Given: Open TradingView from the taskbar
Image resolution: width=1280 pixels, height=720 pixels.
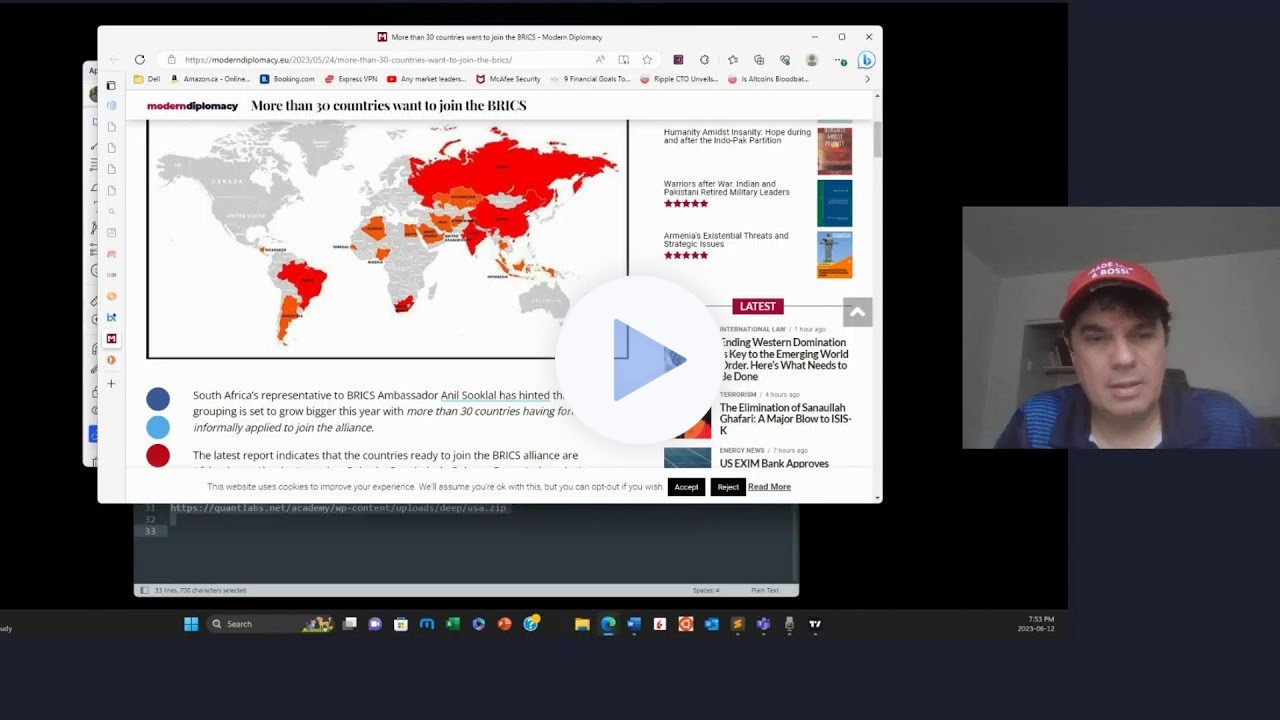Looking at the screenshot, I should pyautogui.click(x=815, y=624).
